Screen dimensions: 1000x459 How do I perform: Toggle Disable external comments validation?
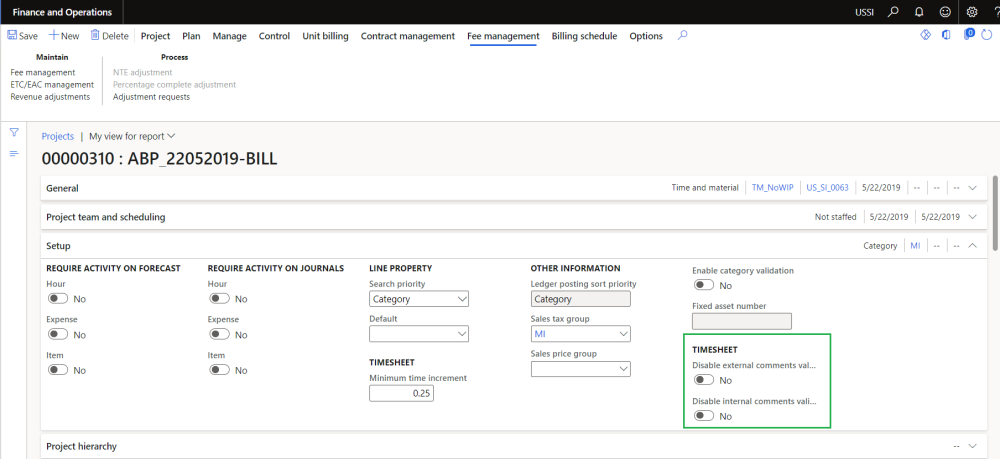[703, 380]
